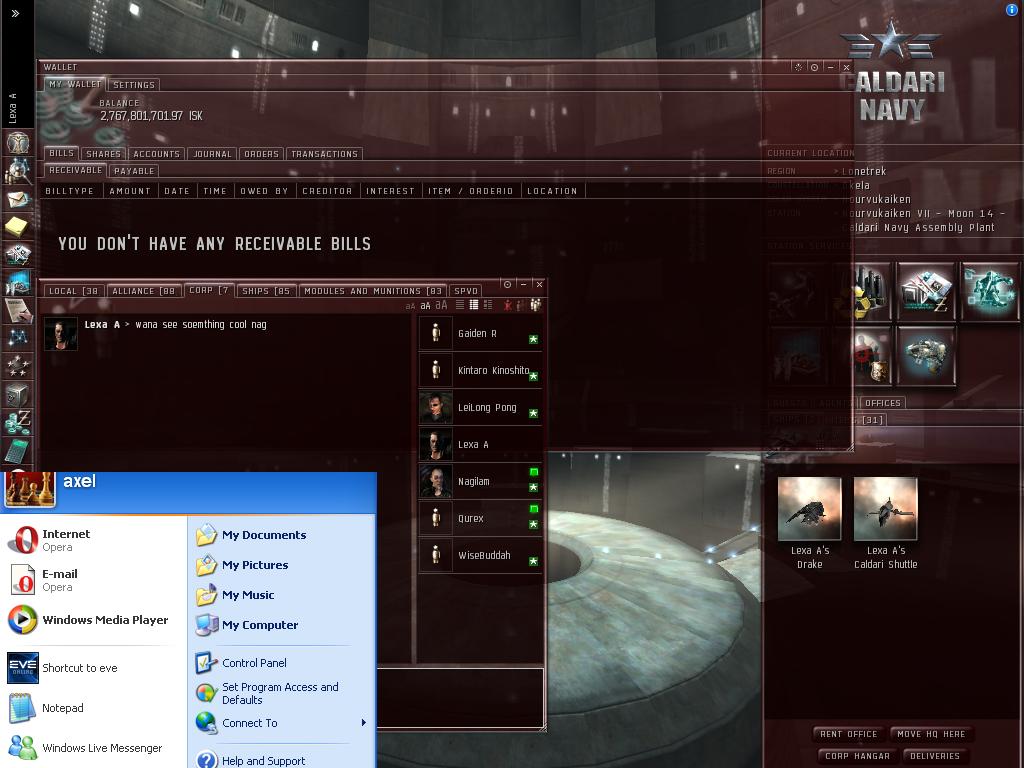Click the red person icon in chat header
This screenshot has width=1024, height=768.
tap(507, 305)
